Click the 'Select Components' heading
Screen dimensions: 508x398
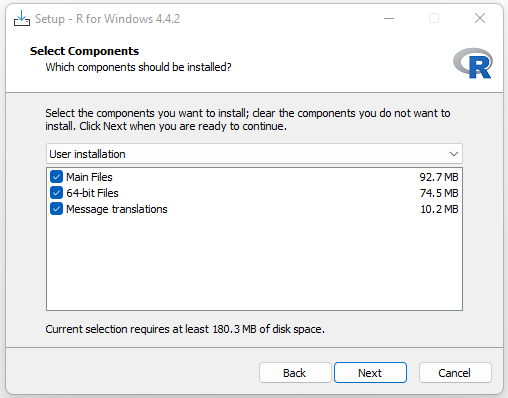(x=84, y=51)
